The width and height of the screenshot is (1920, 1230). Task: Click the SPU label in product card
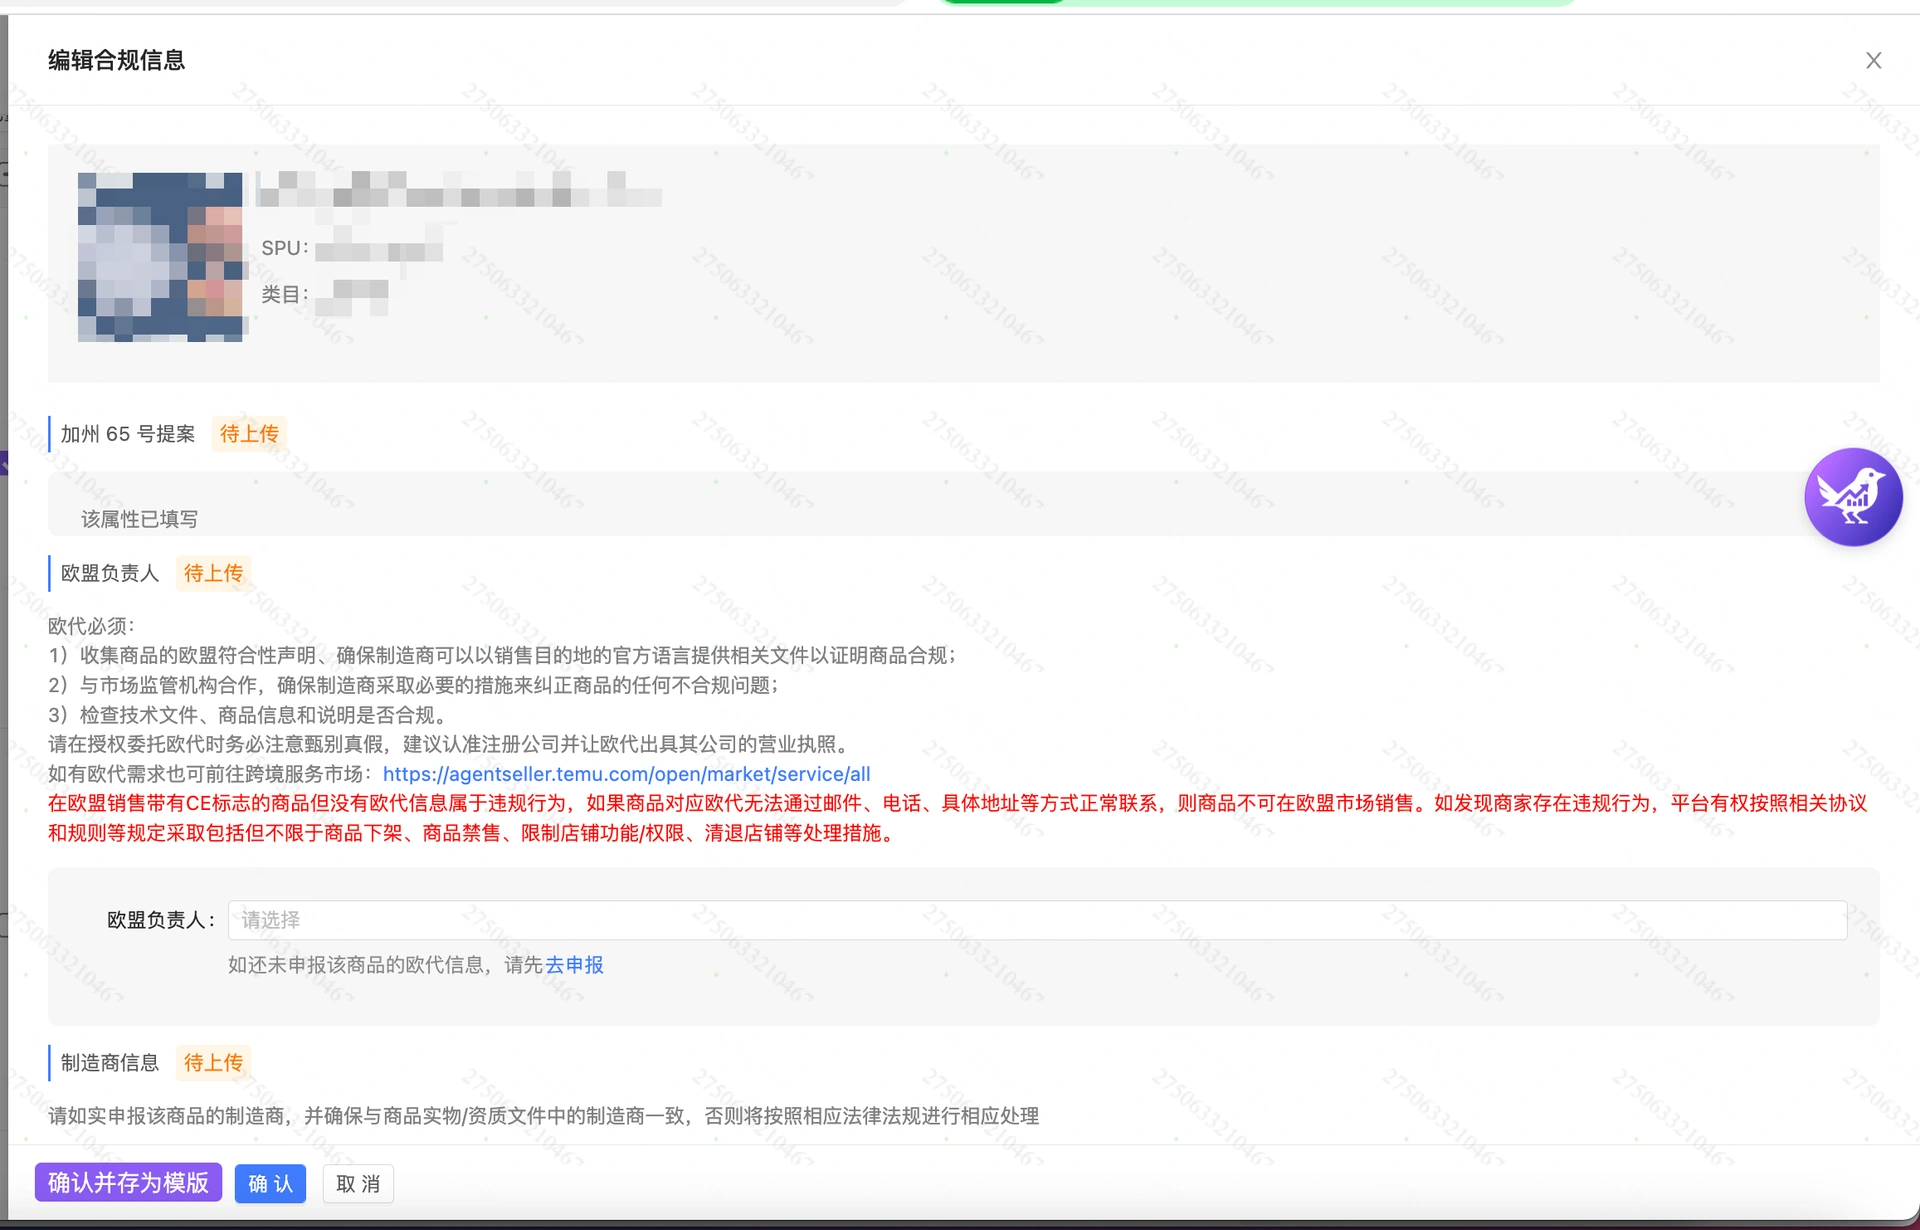[285, 248]
